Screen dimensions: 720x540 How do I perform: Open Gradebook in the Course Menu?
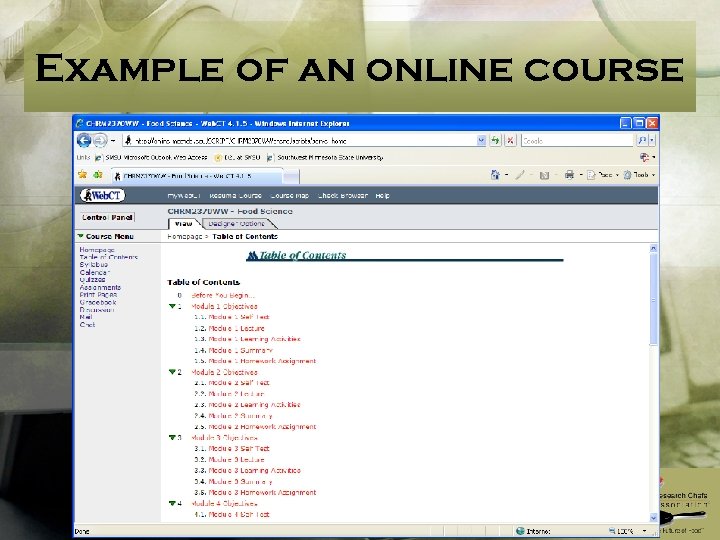(x=98, y=303)
